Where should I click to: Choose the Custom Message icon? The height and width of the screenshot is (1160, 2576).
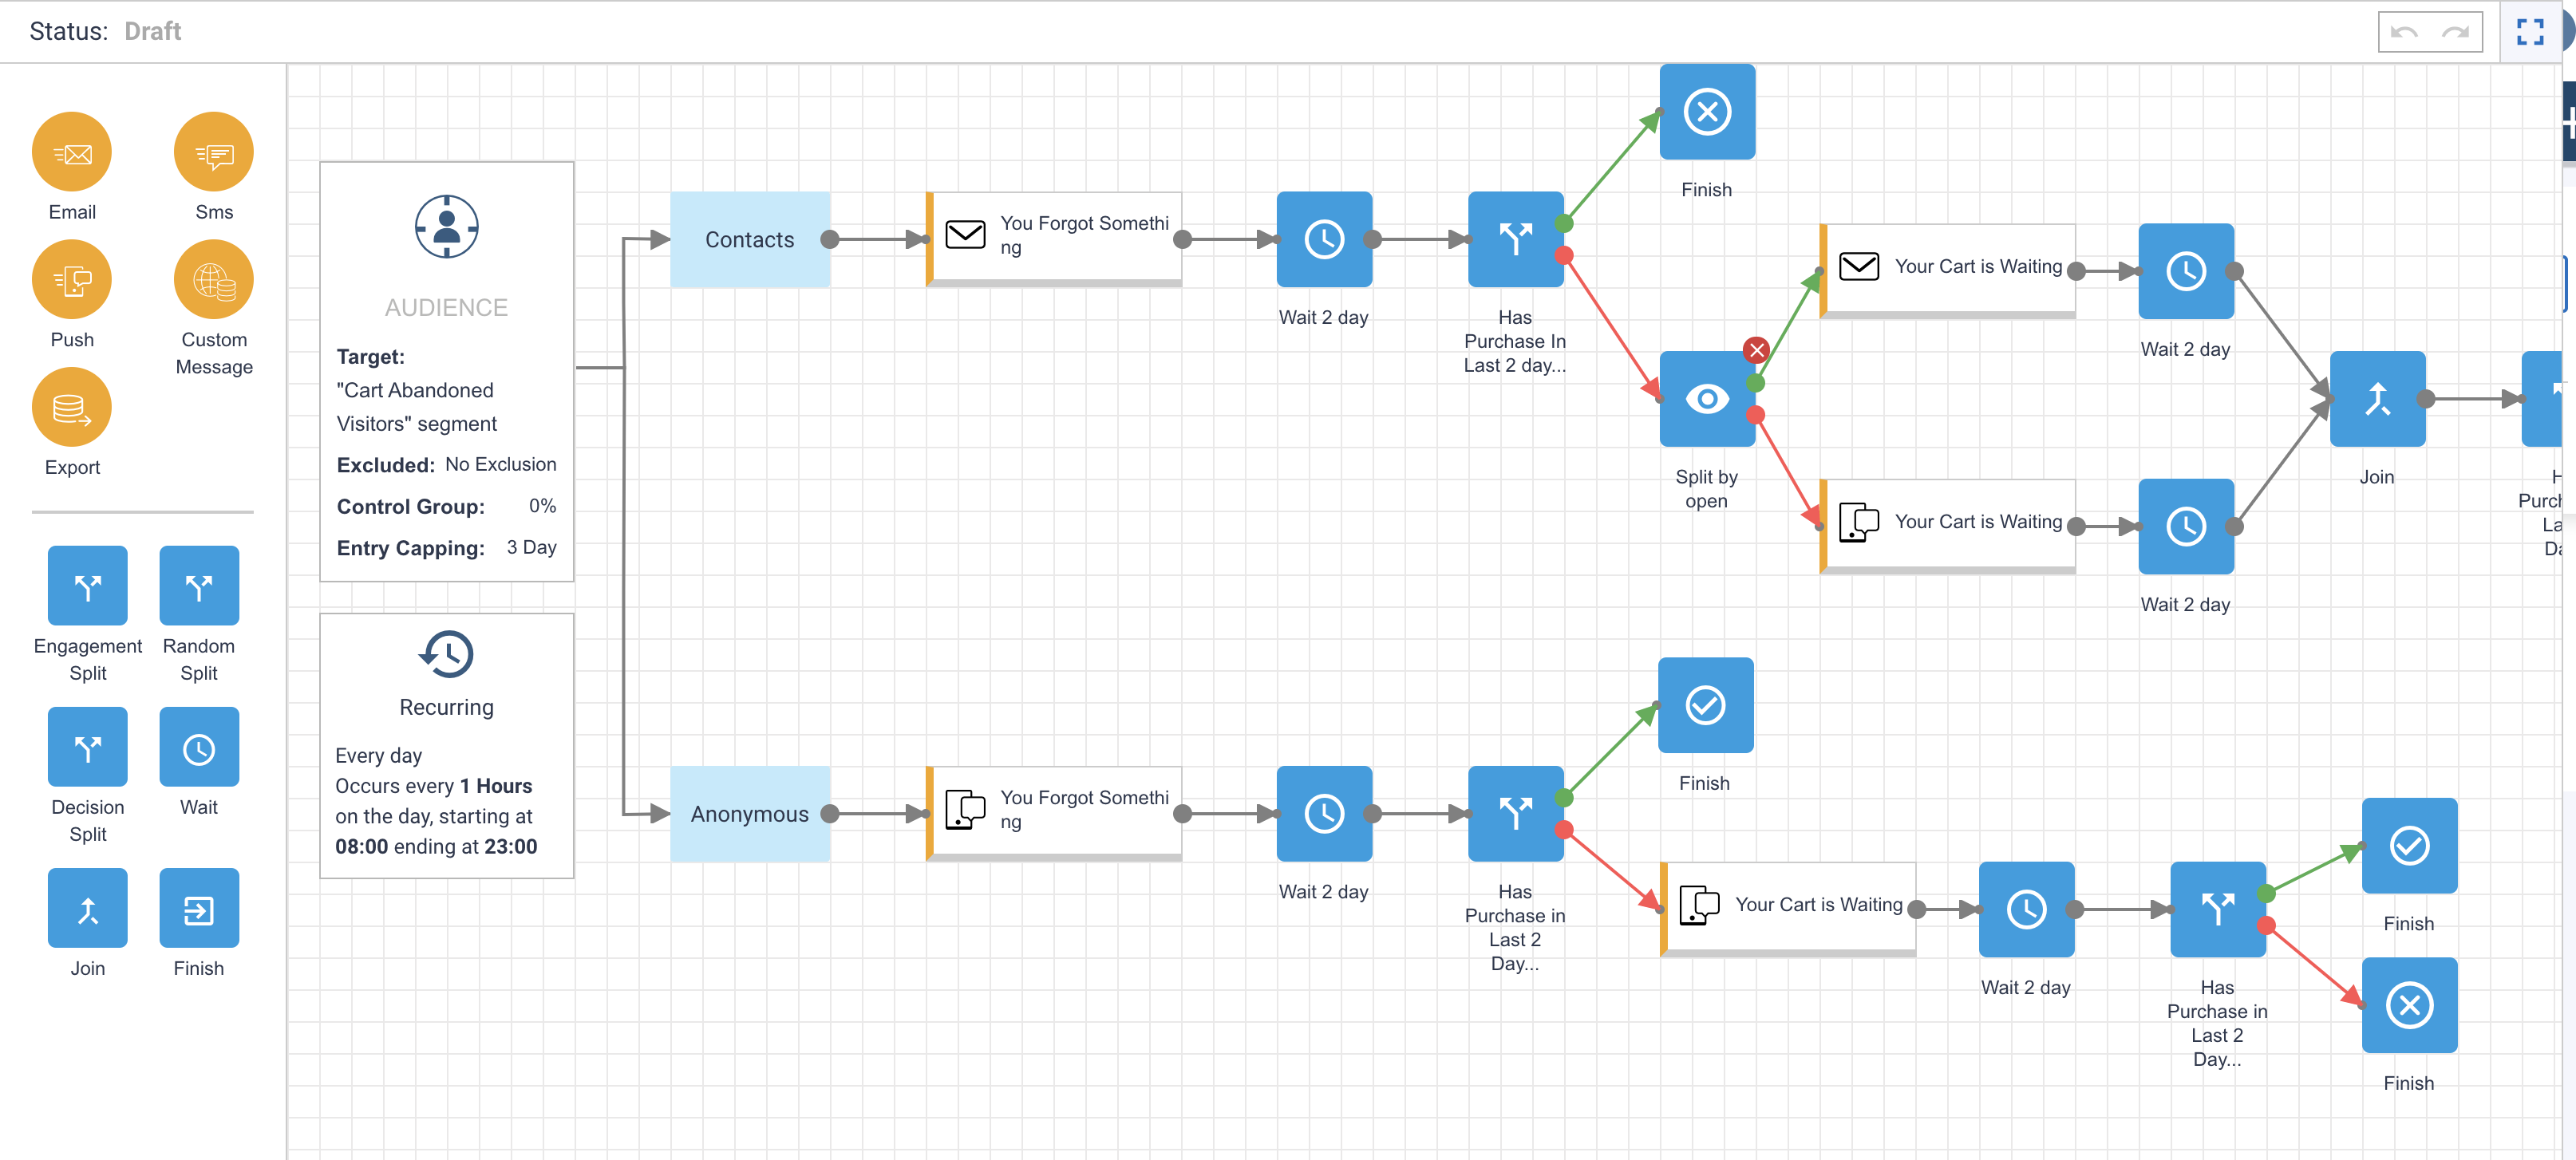(x=213, y=280)
